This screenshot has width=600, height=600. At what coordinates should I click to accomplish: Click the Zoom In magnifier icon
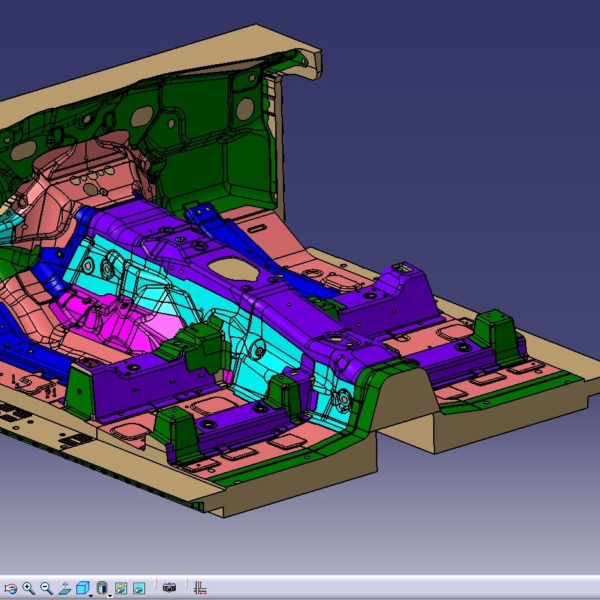coord(29,588)
